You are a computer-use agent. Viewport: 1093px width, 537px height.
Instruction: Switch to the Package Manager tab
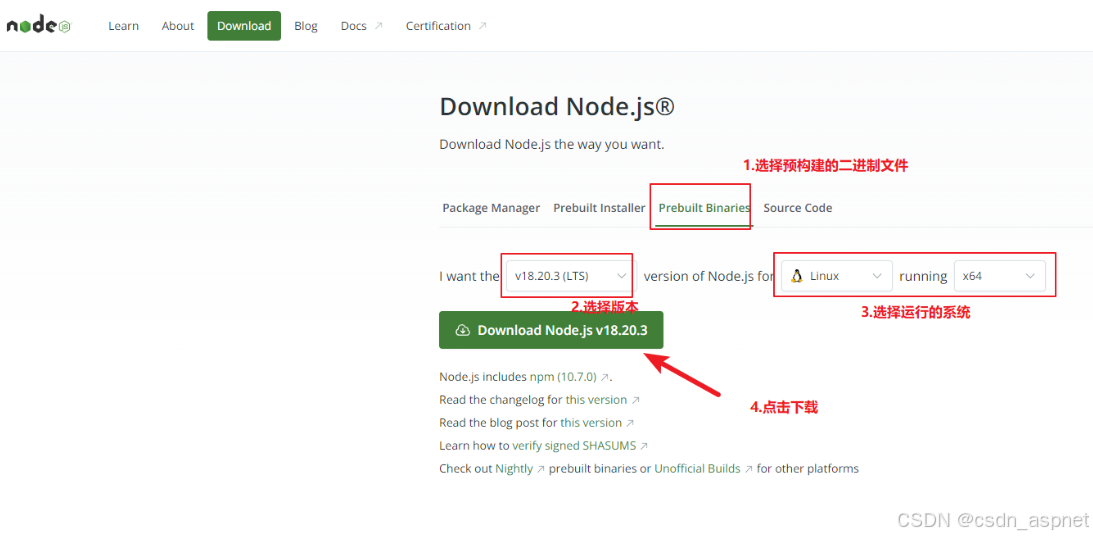tap(491, 208)
